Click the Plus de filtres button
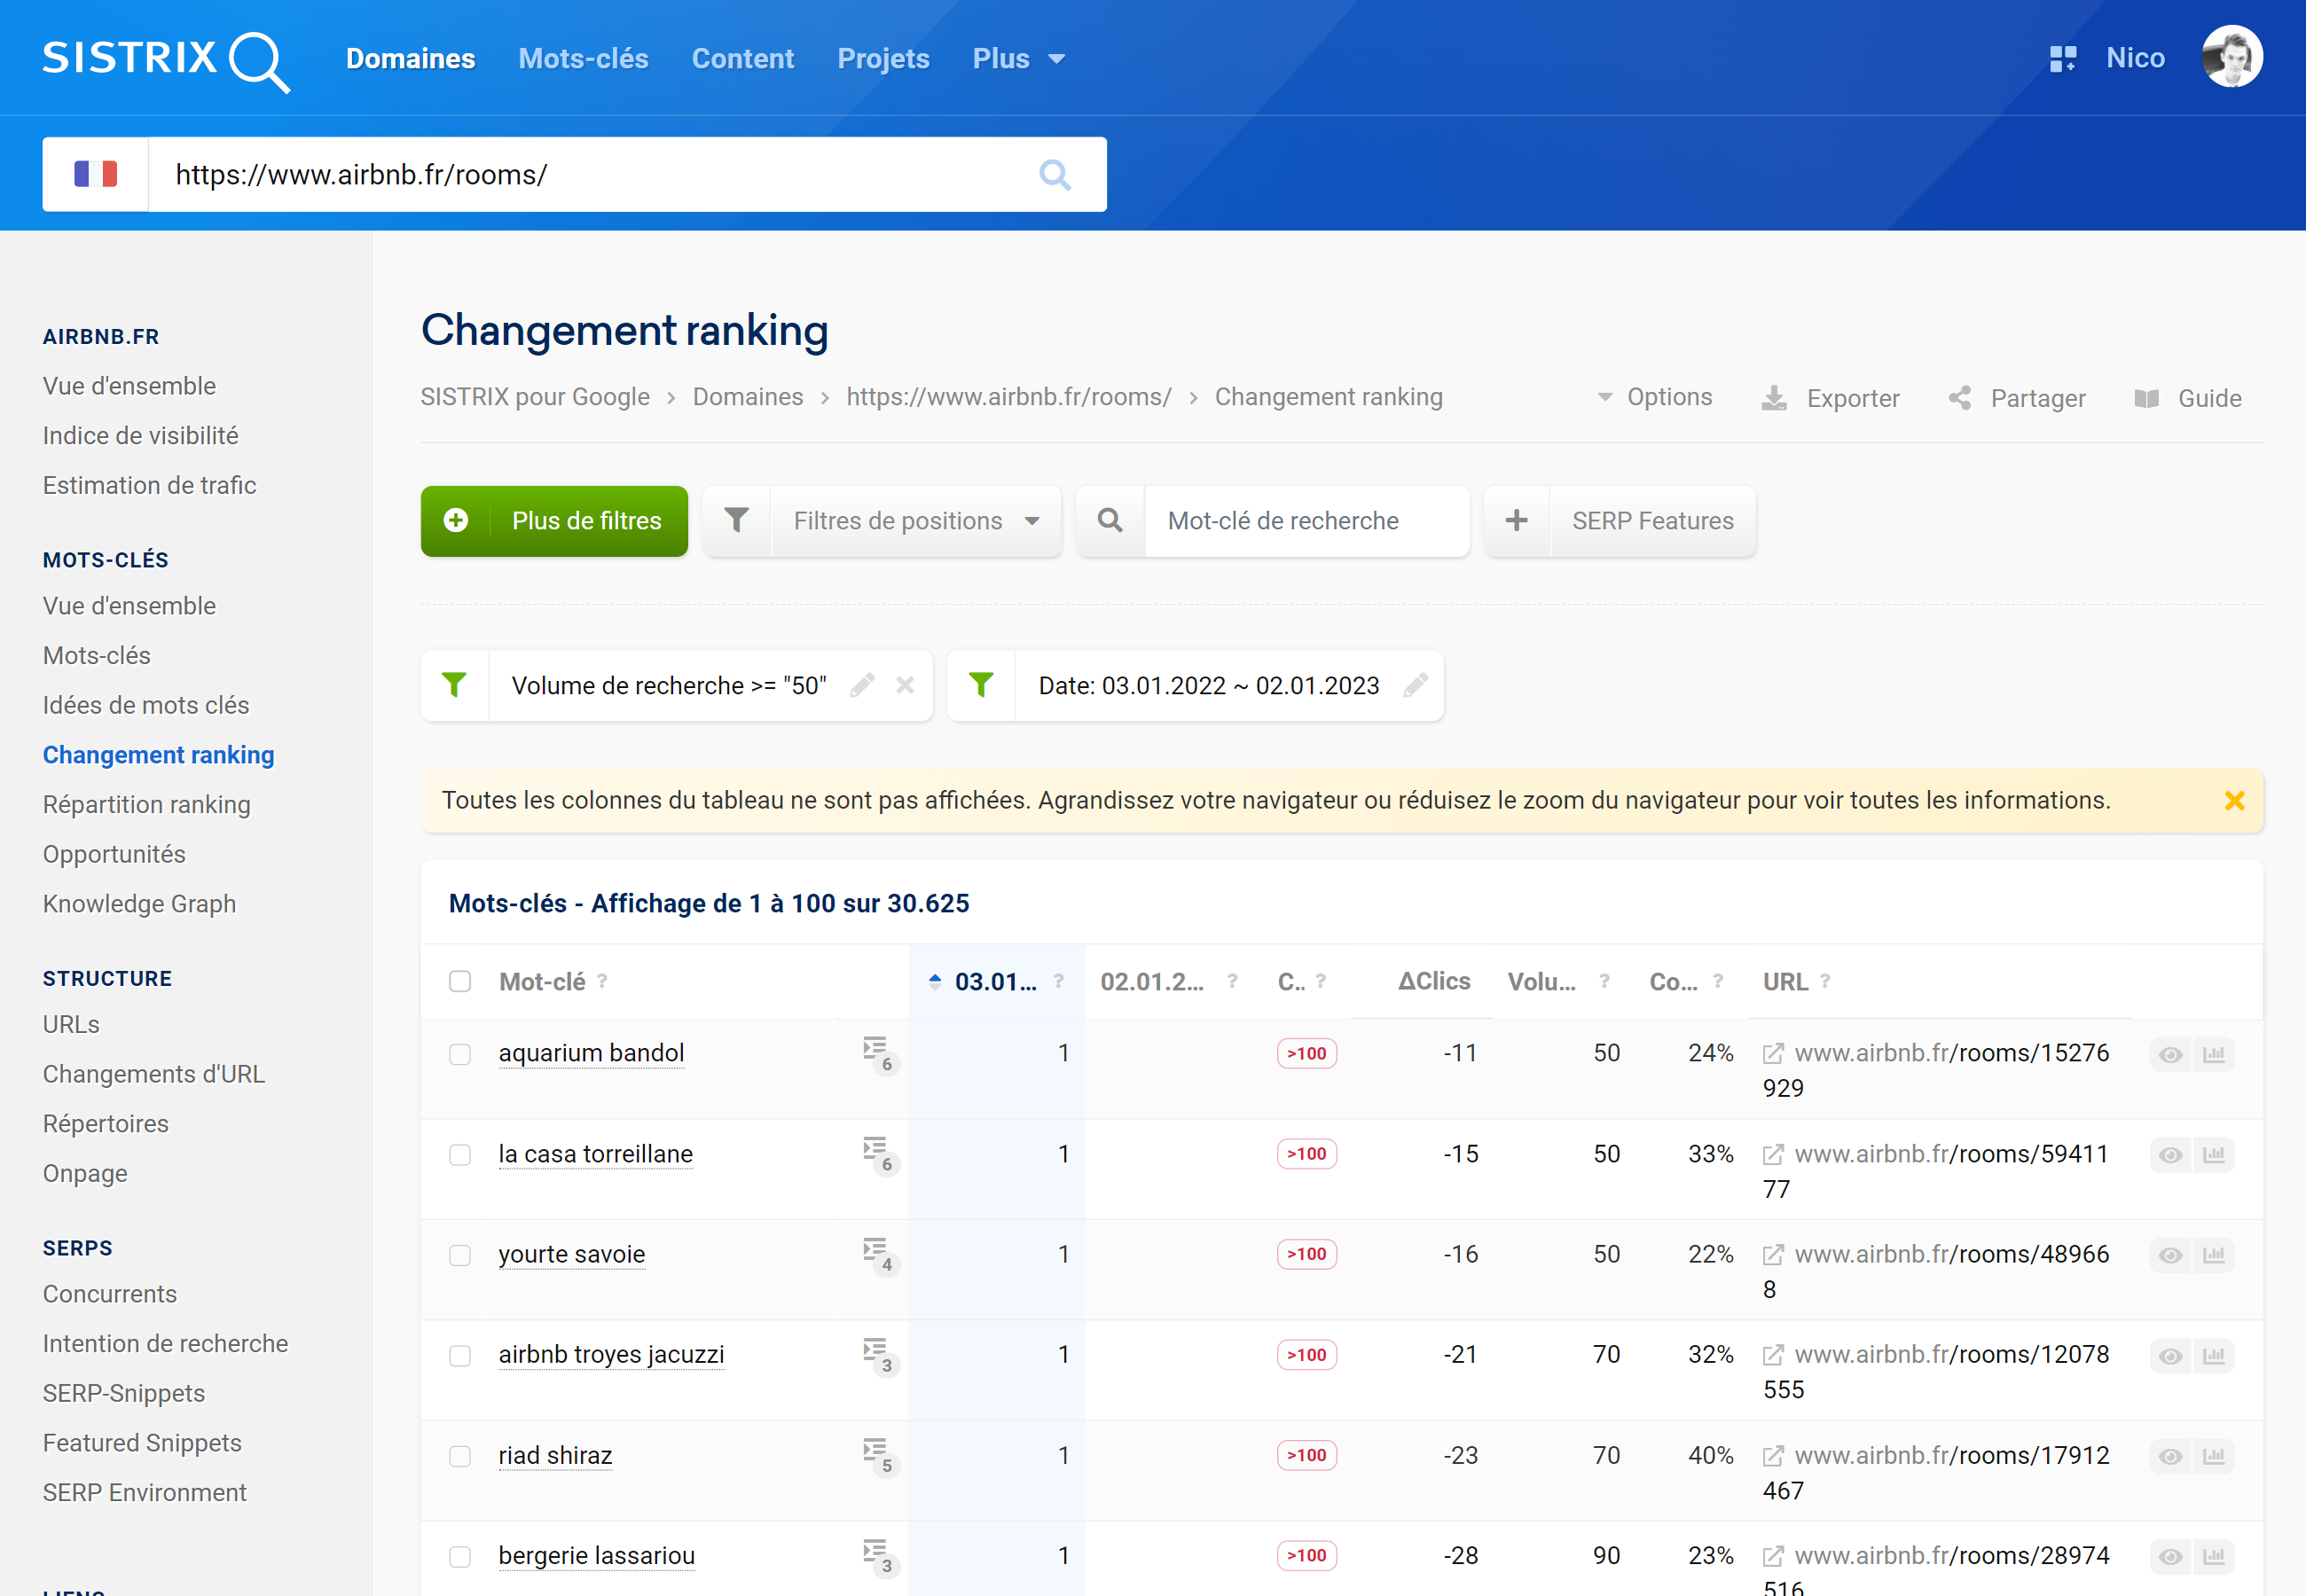The width and height of the screenshot is (2306, 1596). click(554, 521)
